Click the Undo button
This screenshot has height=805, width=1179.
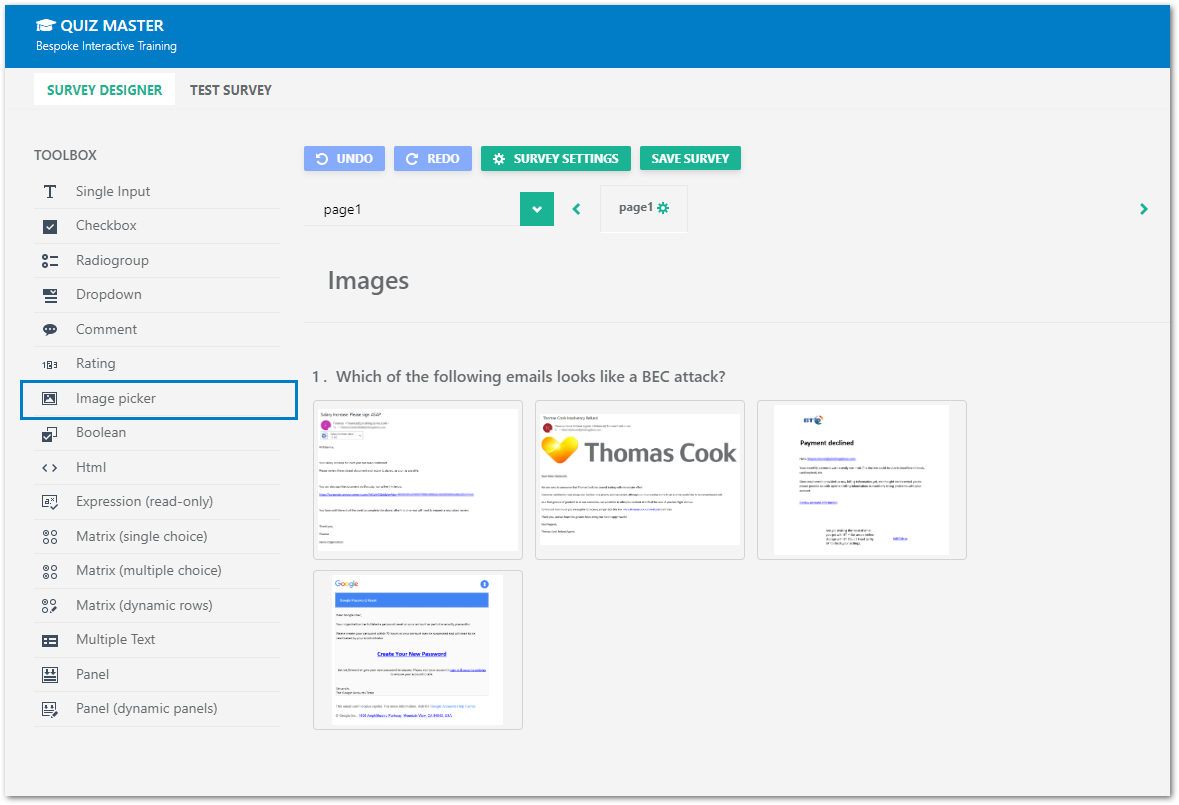tap(344, 159)
